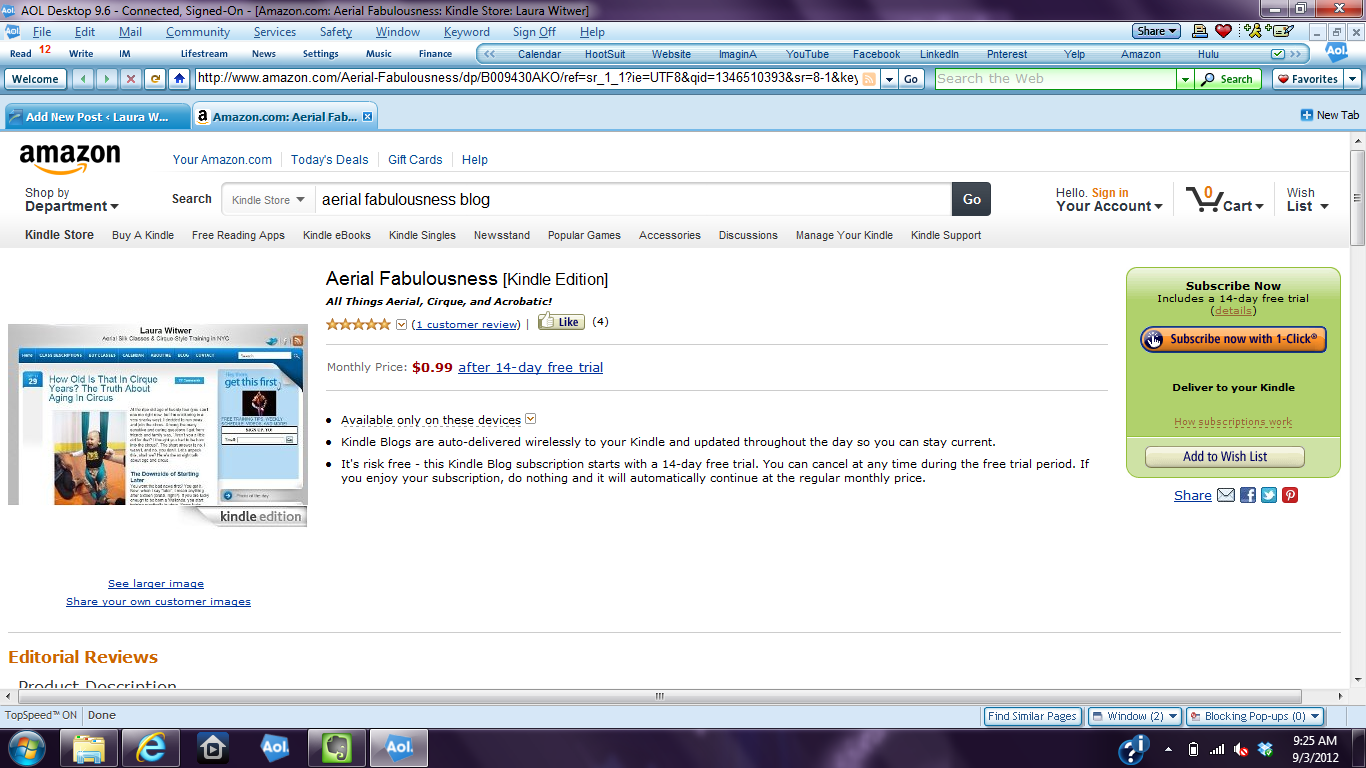The image size is (1366, 768).
Task: Open Internet Explorer from the taskbar
Action: click(151, 747)
